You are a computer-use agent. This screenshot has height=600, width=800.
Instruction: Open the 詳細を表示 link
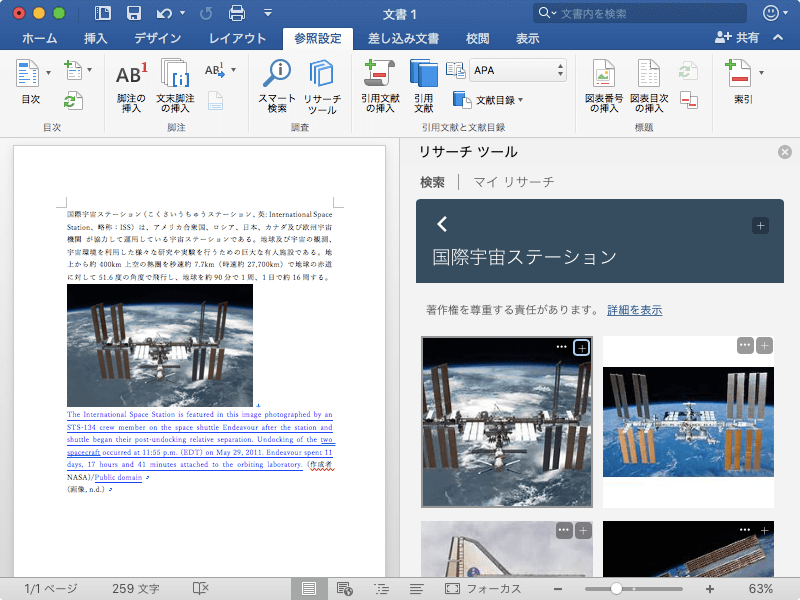tap(635, 310)
